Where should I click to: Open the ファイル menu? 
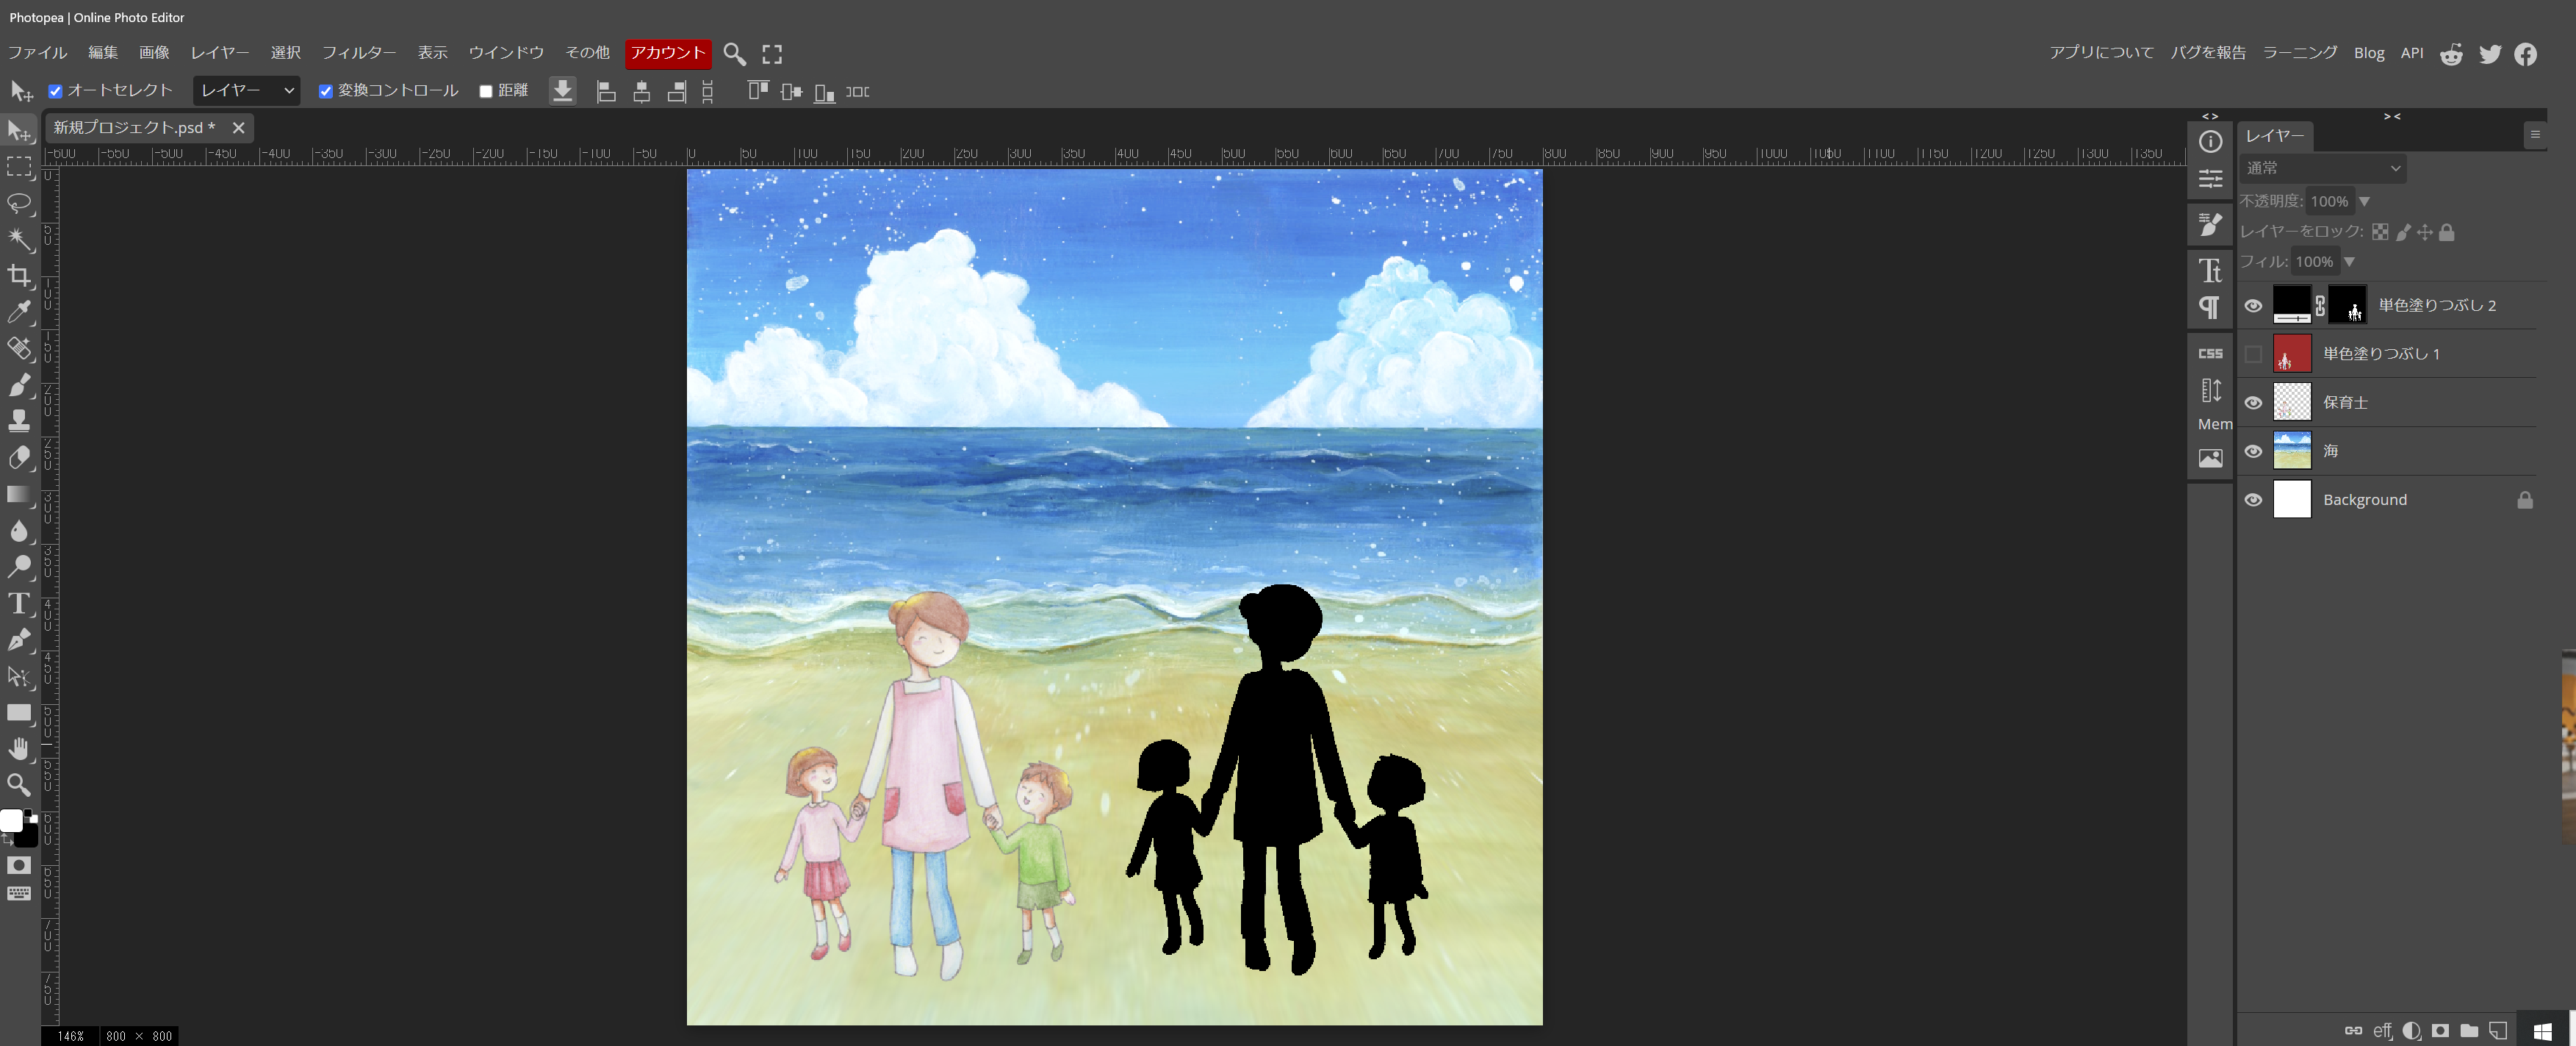[37, 53]
